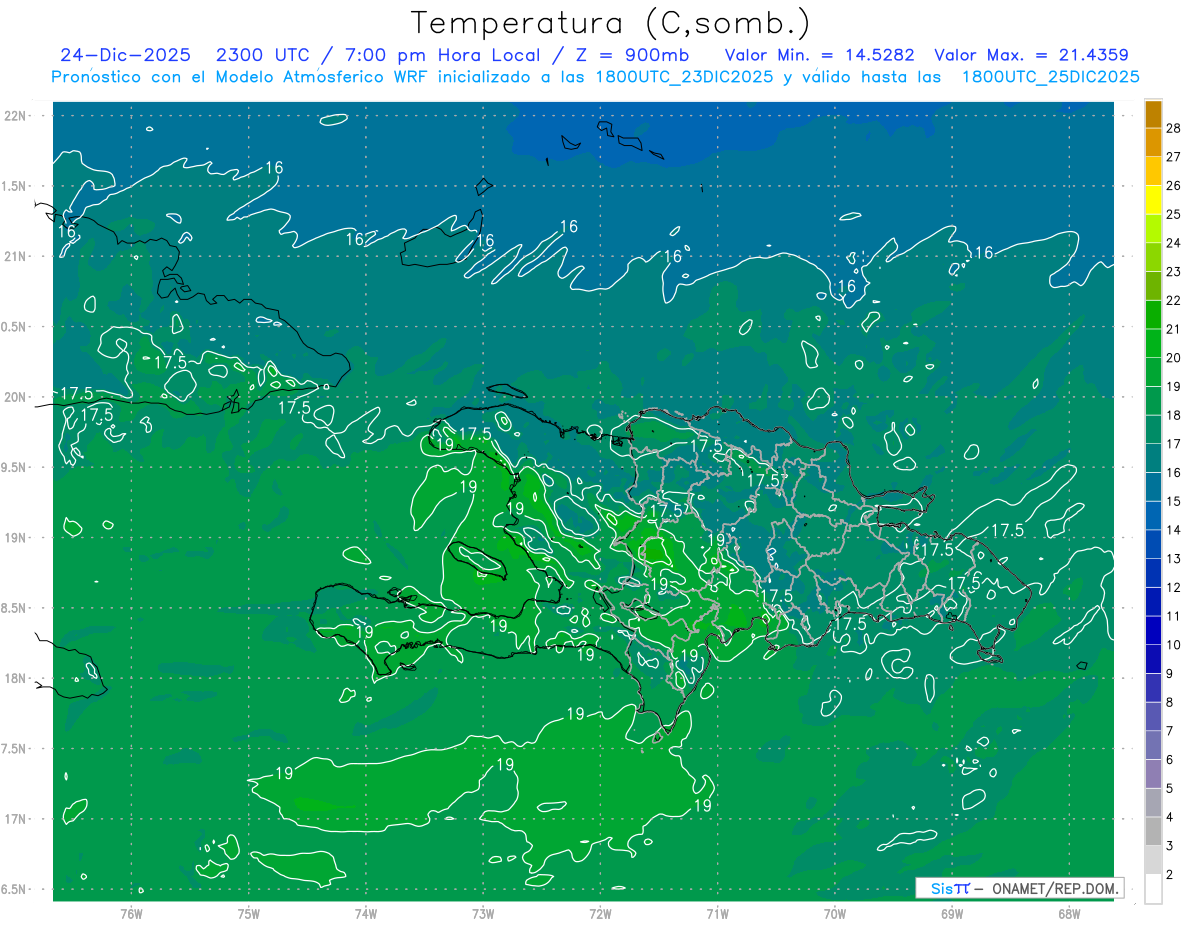Click legend value "7" on the colorbar
The image size is (1200, 927).
[x=1171, y=731]
